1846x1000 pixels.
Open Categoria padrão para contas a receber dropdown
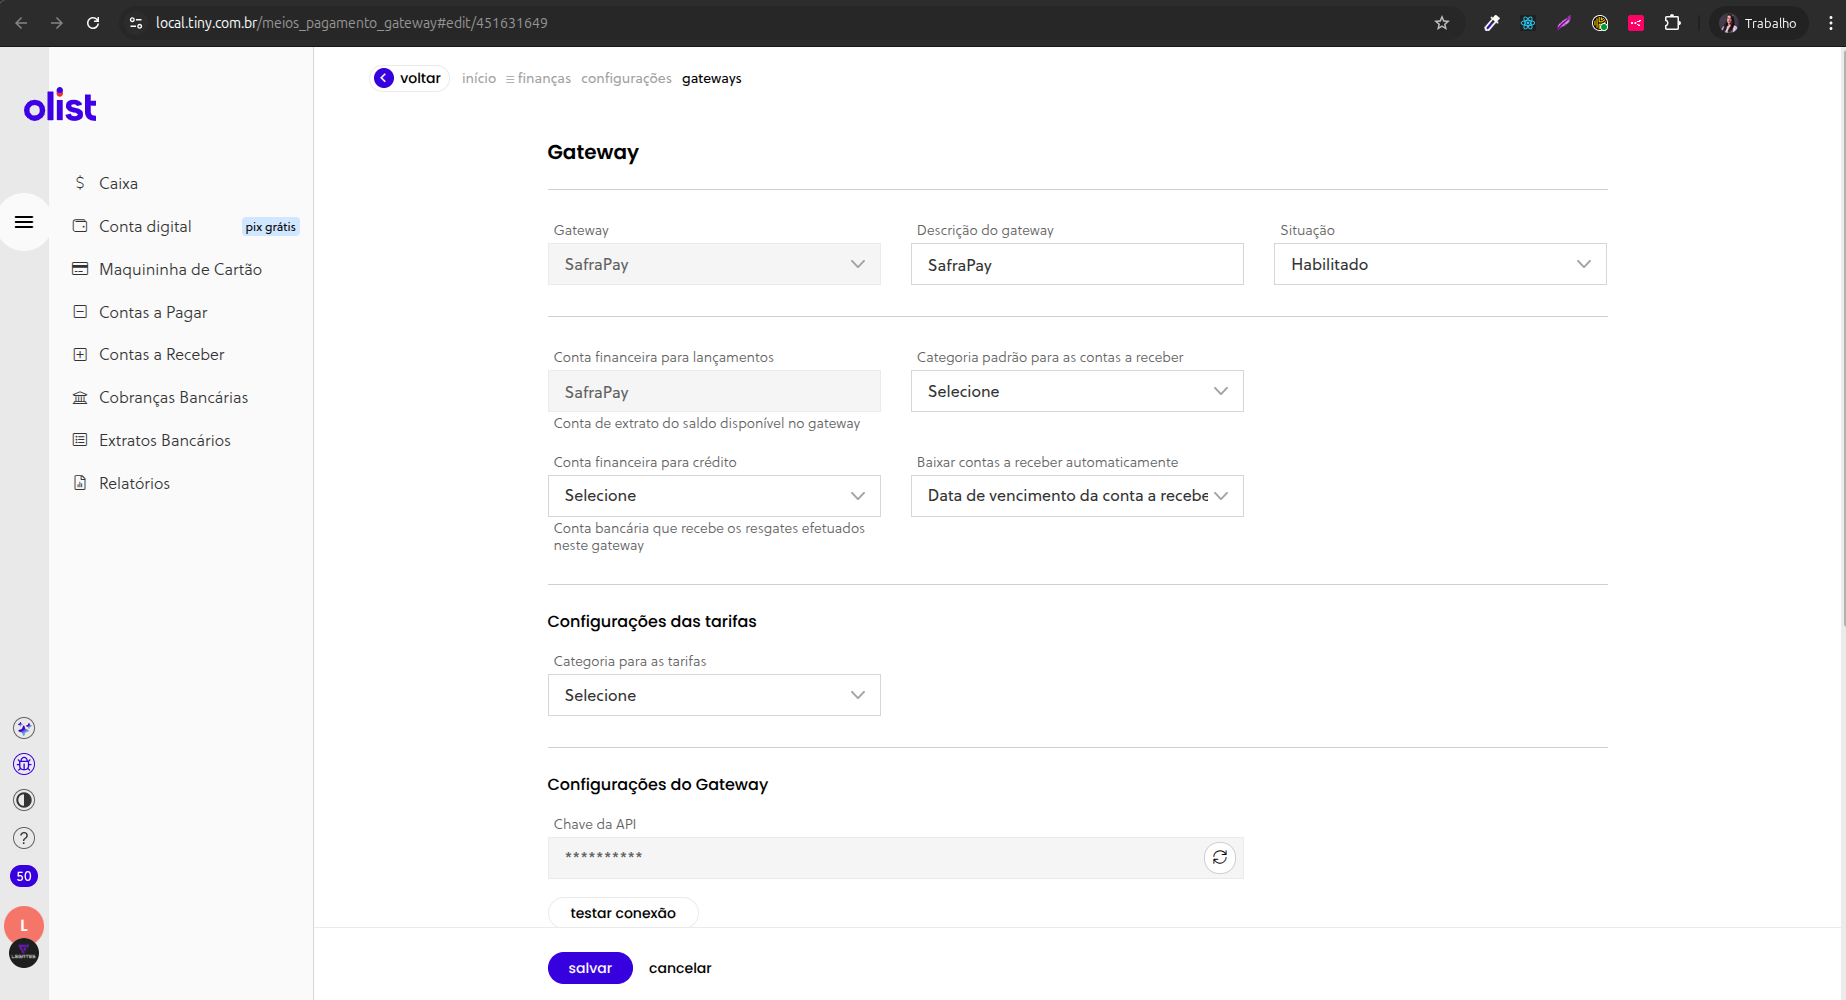coord(1077,391)
